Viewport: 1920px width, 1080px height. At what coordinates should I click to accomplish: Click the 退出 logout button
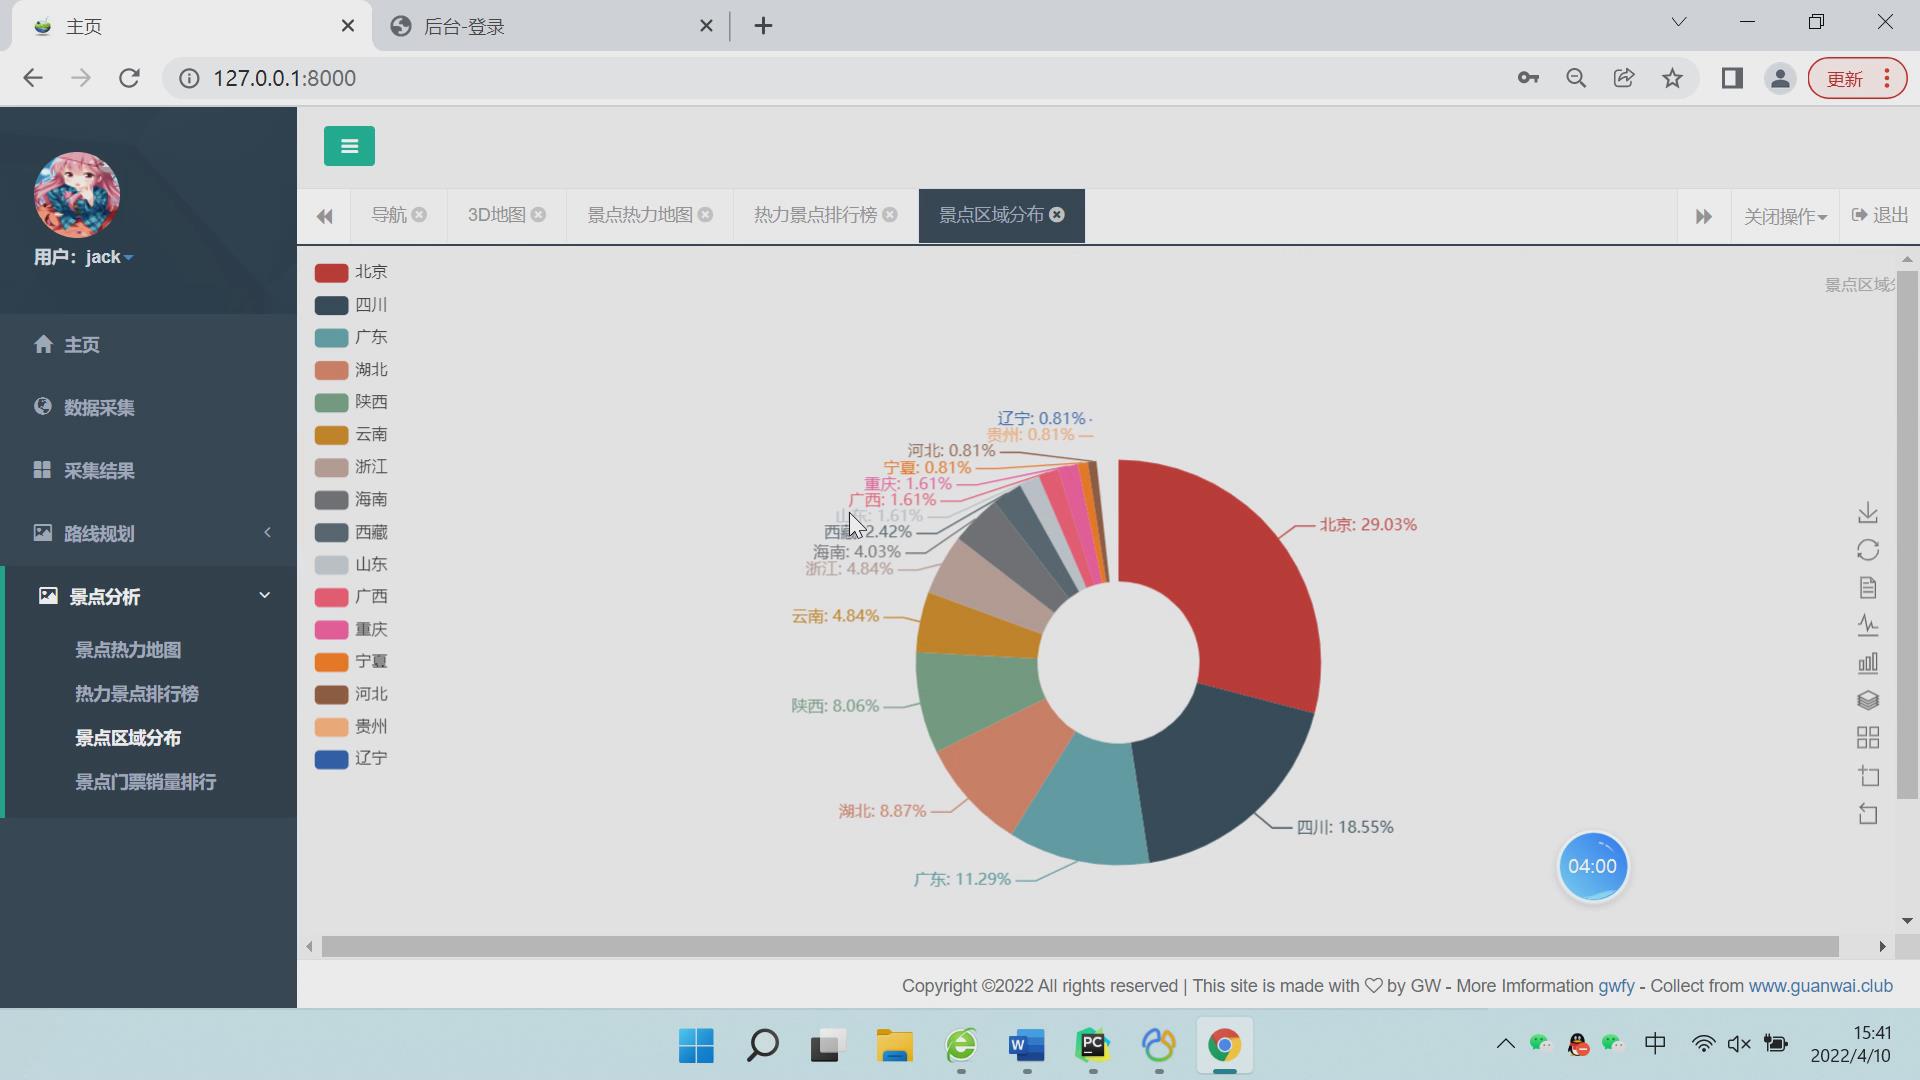(1880, 216)
